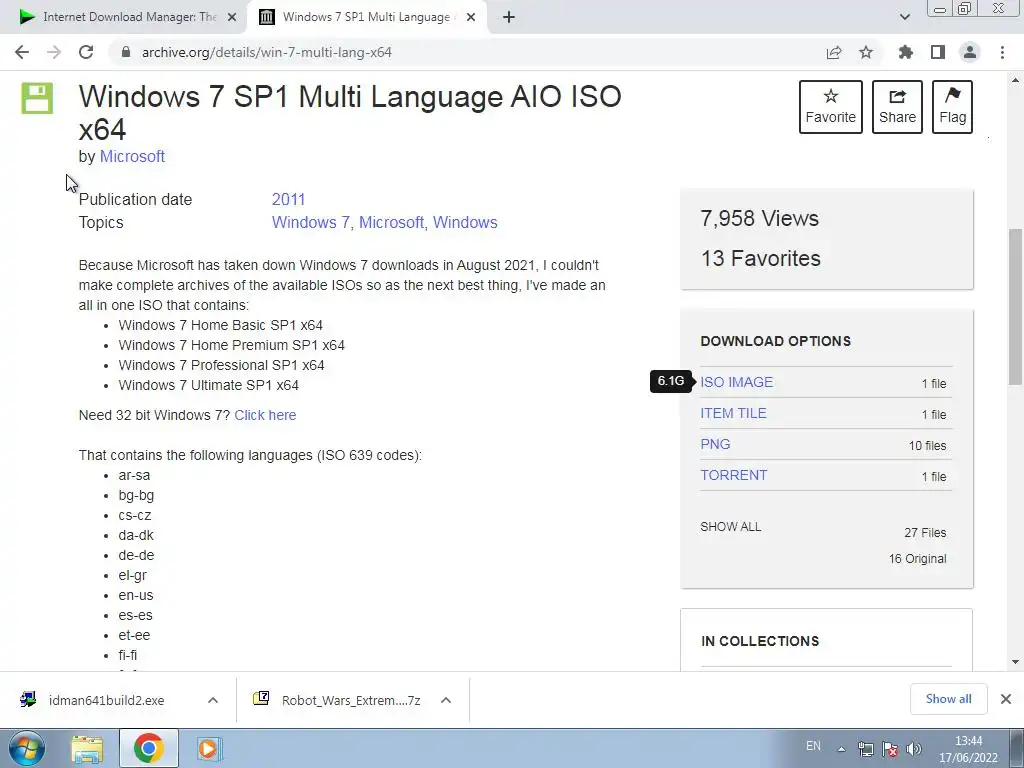Open Chrome three-dot menu

click(1002, 52)
